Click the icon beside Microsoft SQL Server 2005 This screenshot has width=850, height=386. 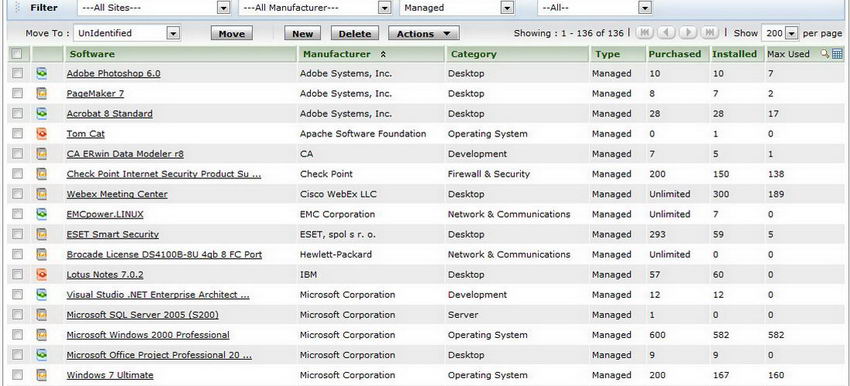click(41, 314)
